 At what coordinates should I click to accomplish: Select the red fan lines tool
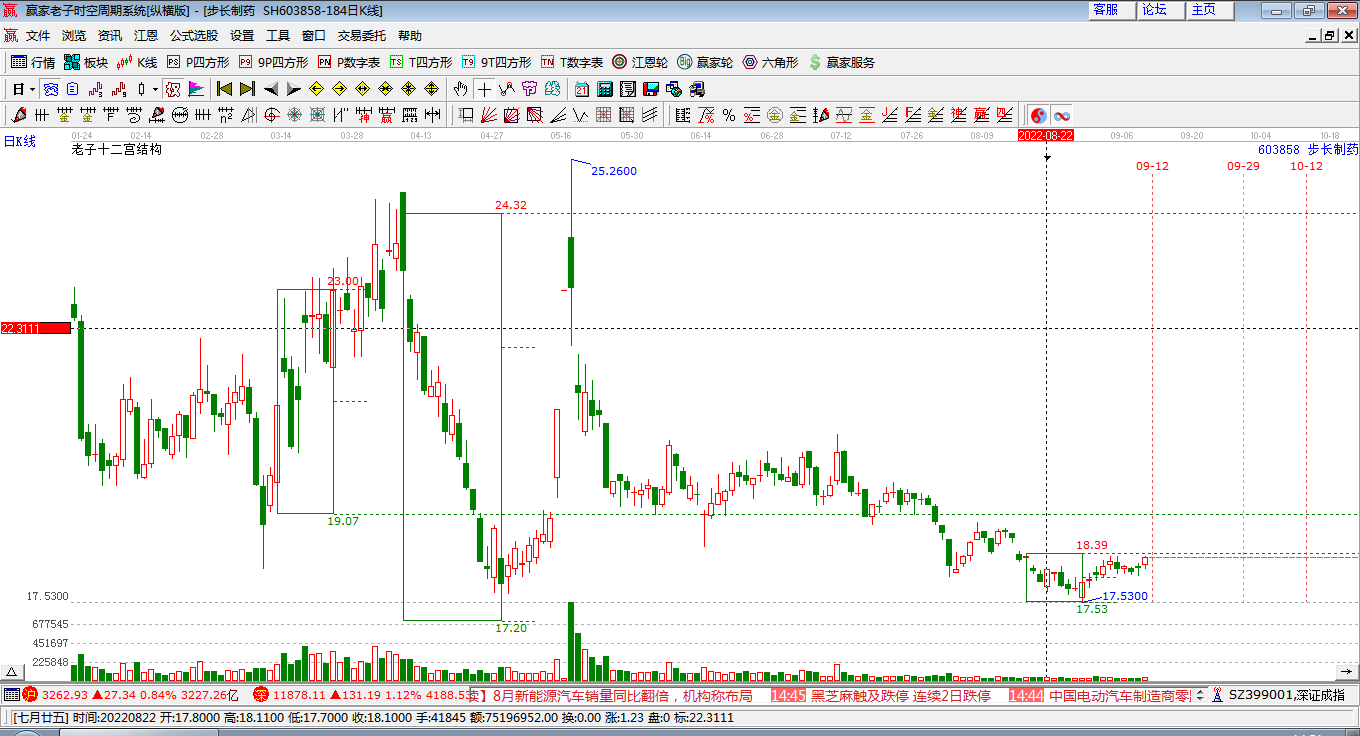tap(489, 115)
